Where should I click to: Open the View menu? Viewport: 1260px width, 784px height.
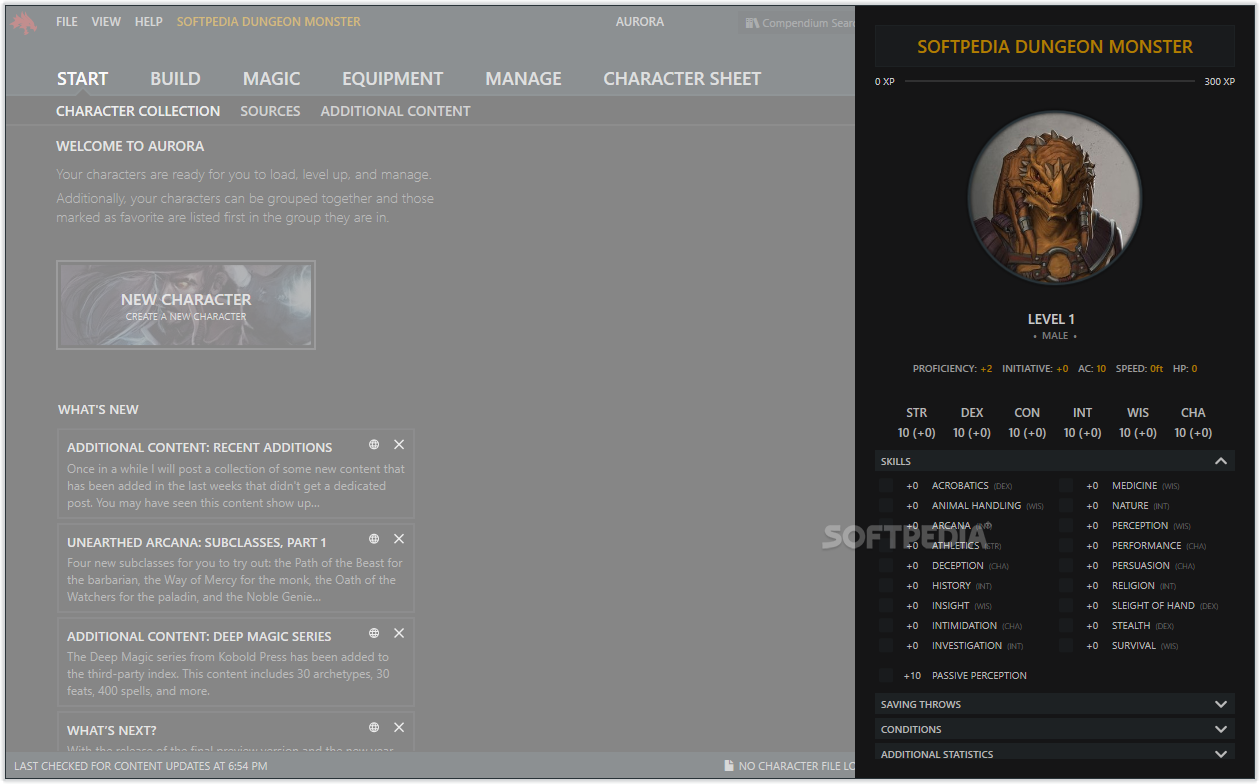[x=106, y=21]
